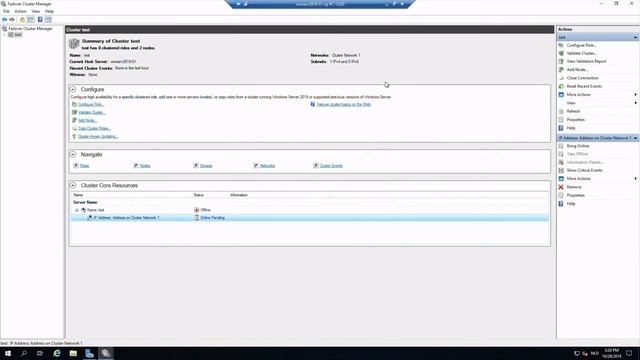Click Close Connection in the Actions pane

tap(582, 78)
